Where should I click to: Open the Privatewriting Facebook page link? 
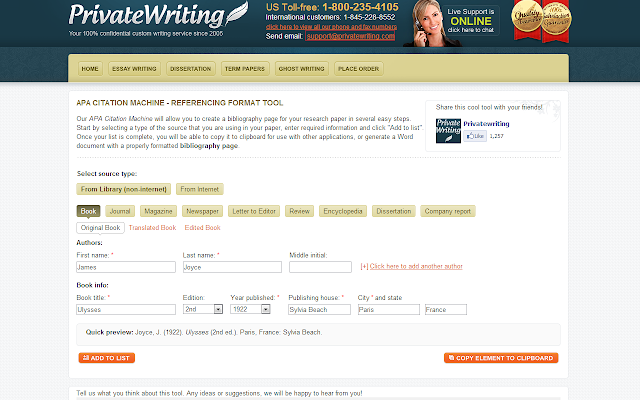(486, 124)
